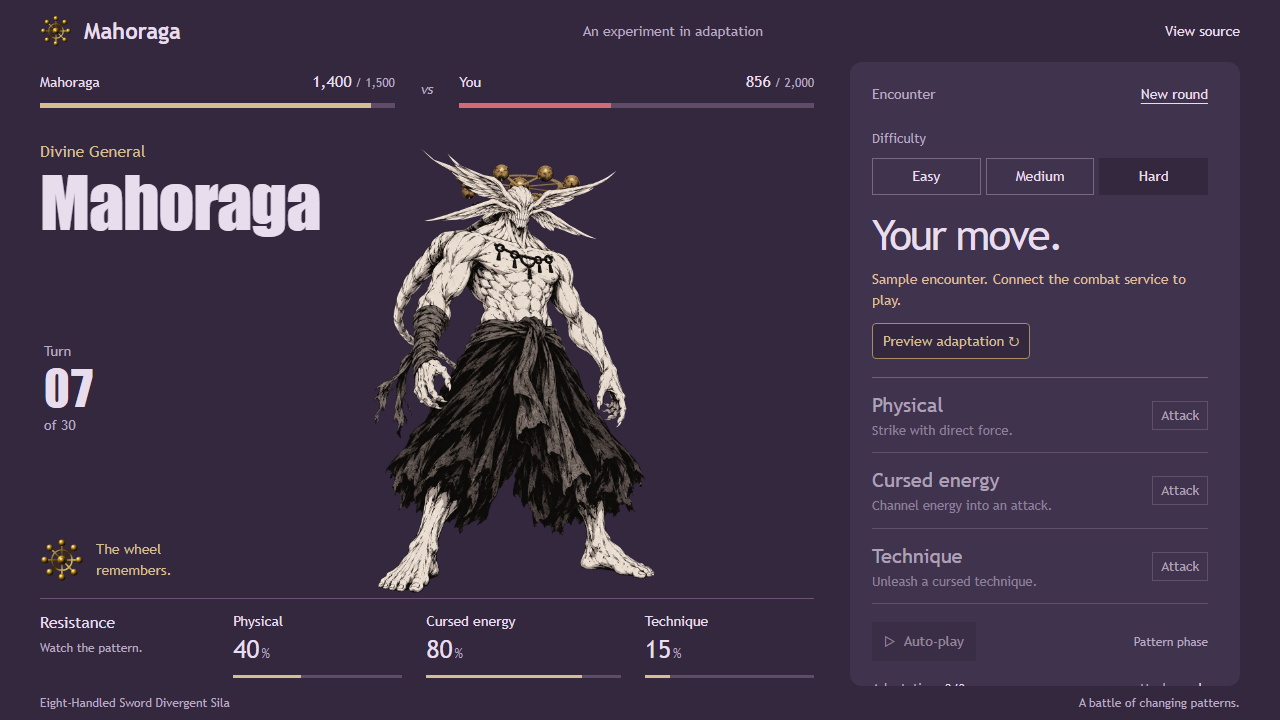Click the Physical resistance bar
This screenshot has width=1280, height=720.
click(x=317, y=676)
